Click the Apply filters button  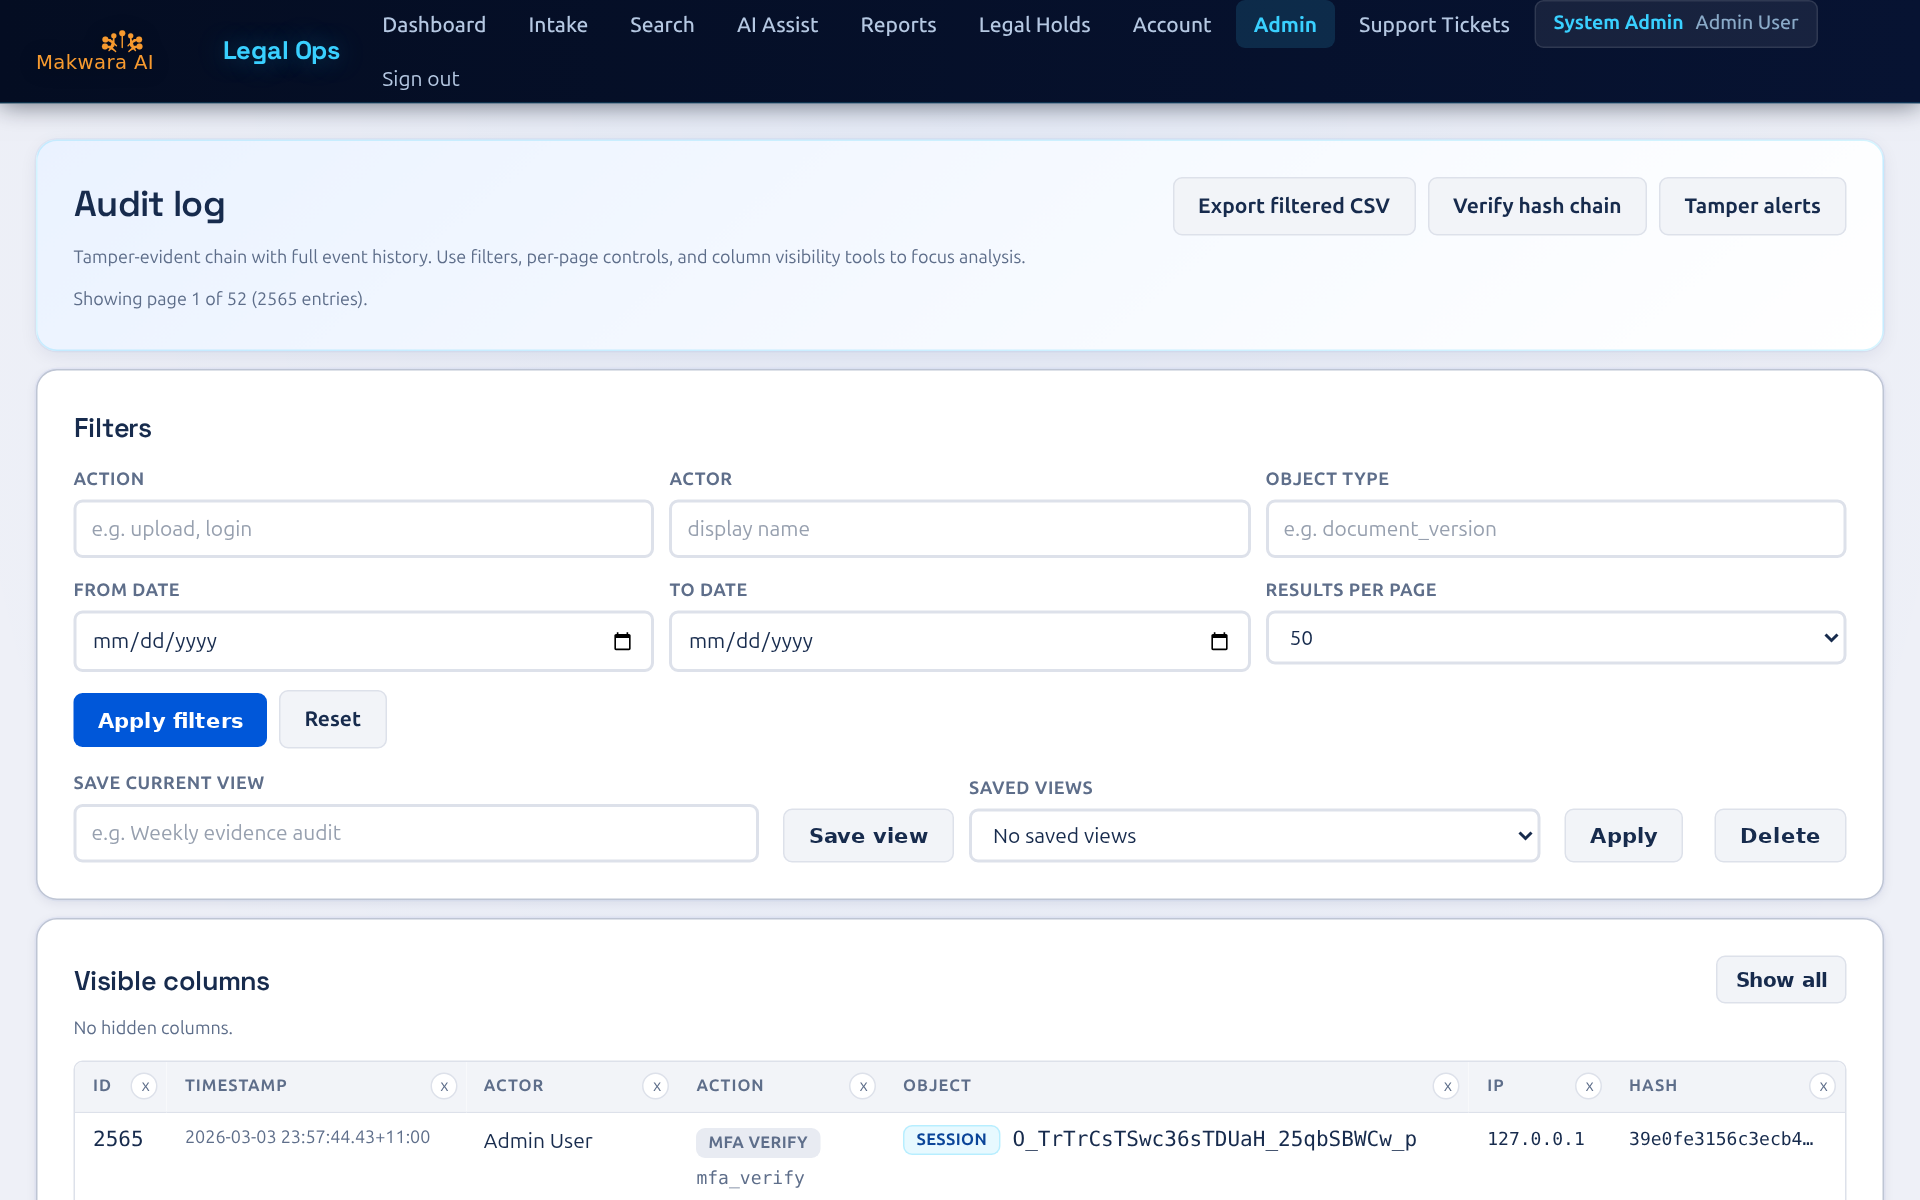point(170,720)
